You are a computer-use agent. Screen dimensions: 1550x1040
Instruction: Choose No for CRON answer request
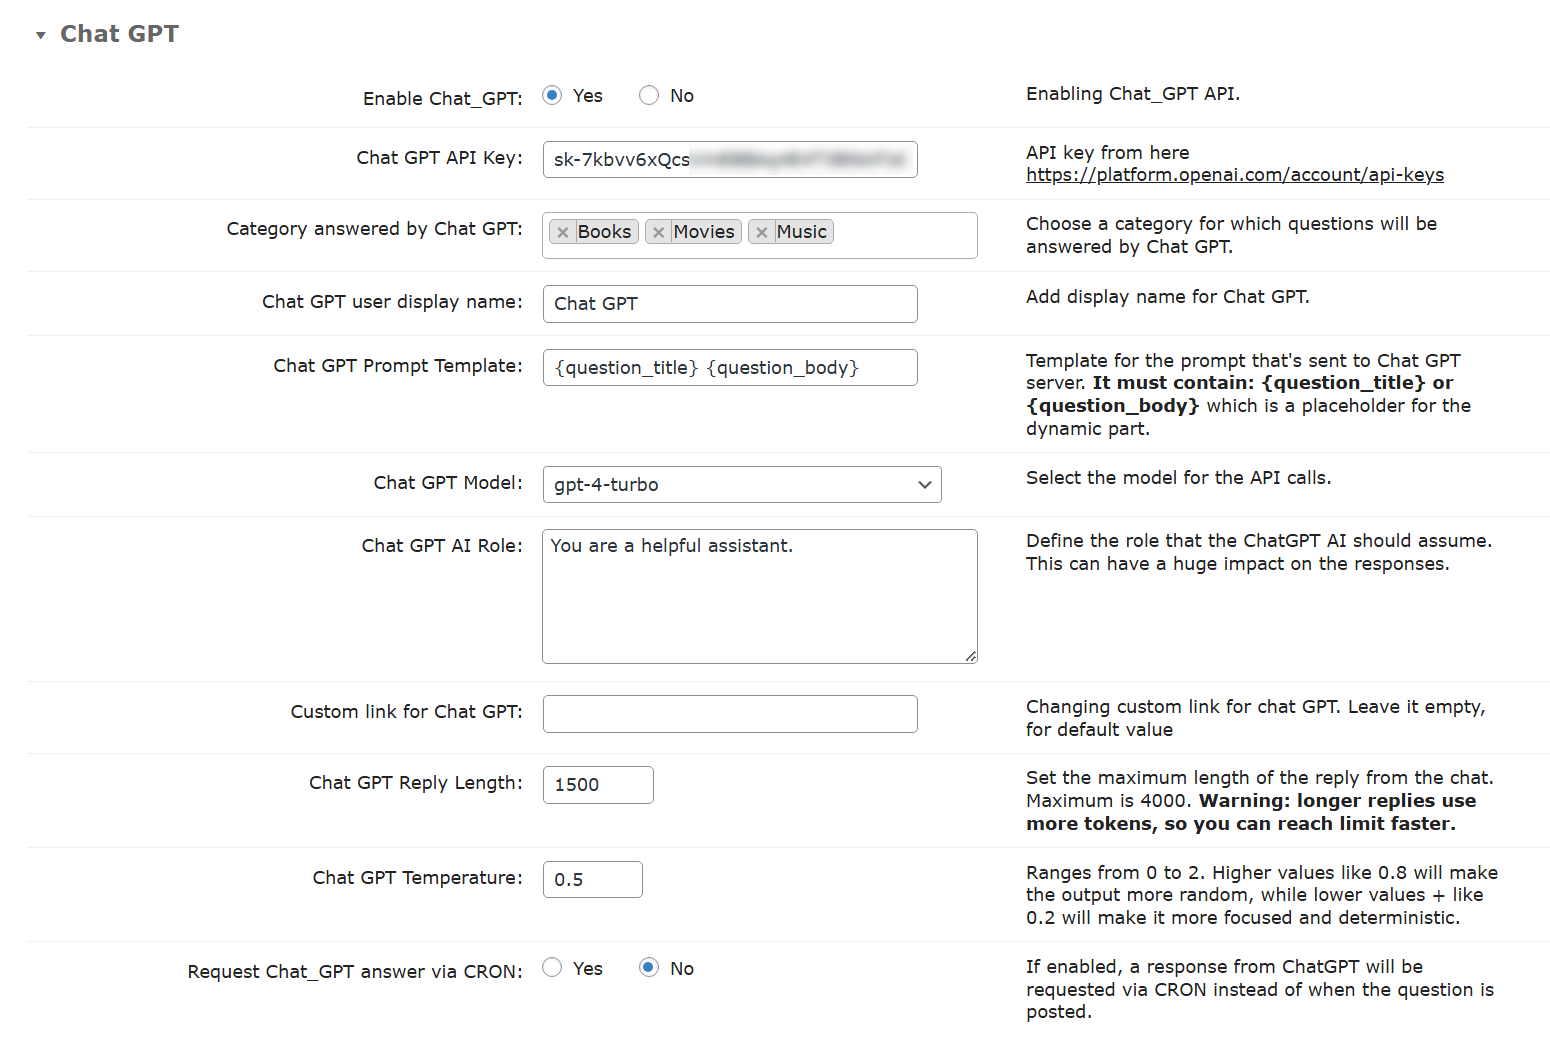pos(649,967)
